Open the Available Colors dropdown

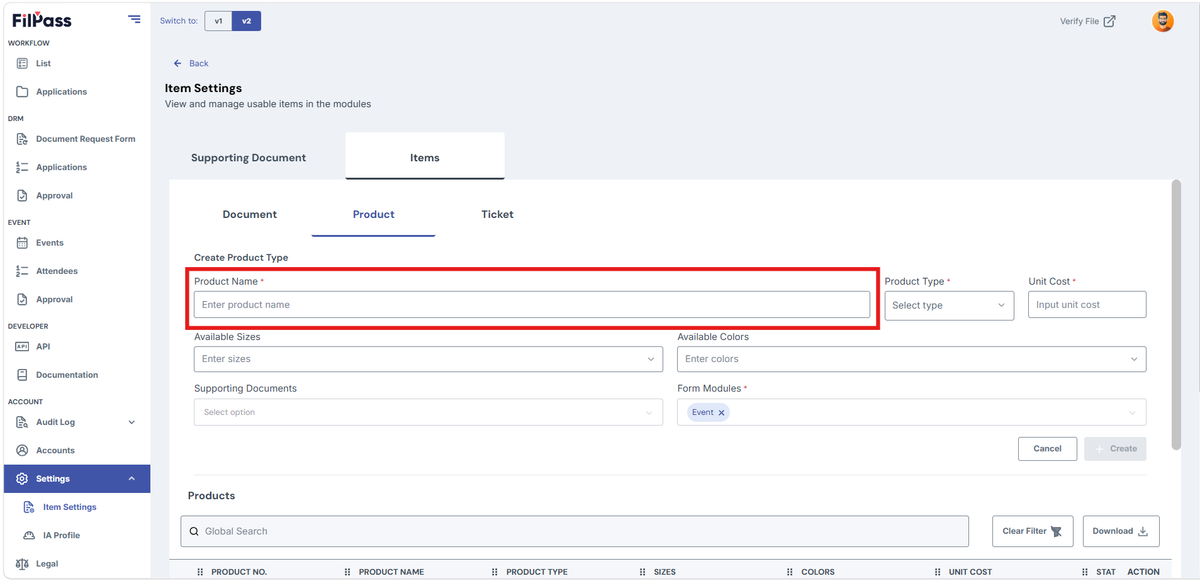[912, 359]
